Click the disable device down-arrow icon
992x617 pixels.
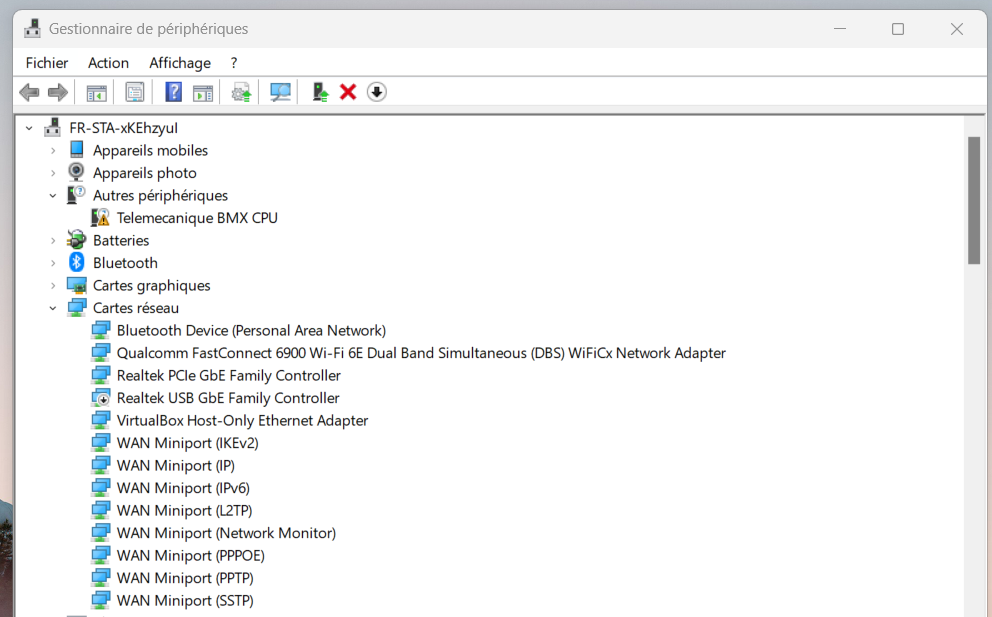pyautogui.click(x=376, y=92)
